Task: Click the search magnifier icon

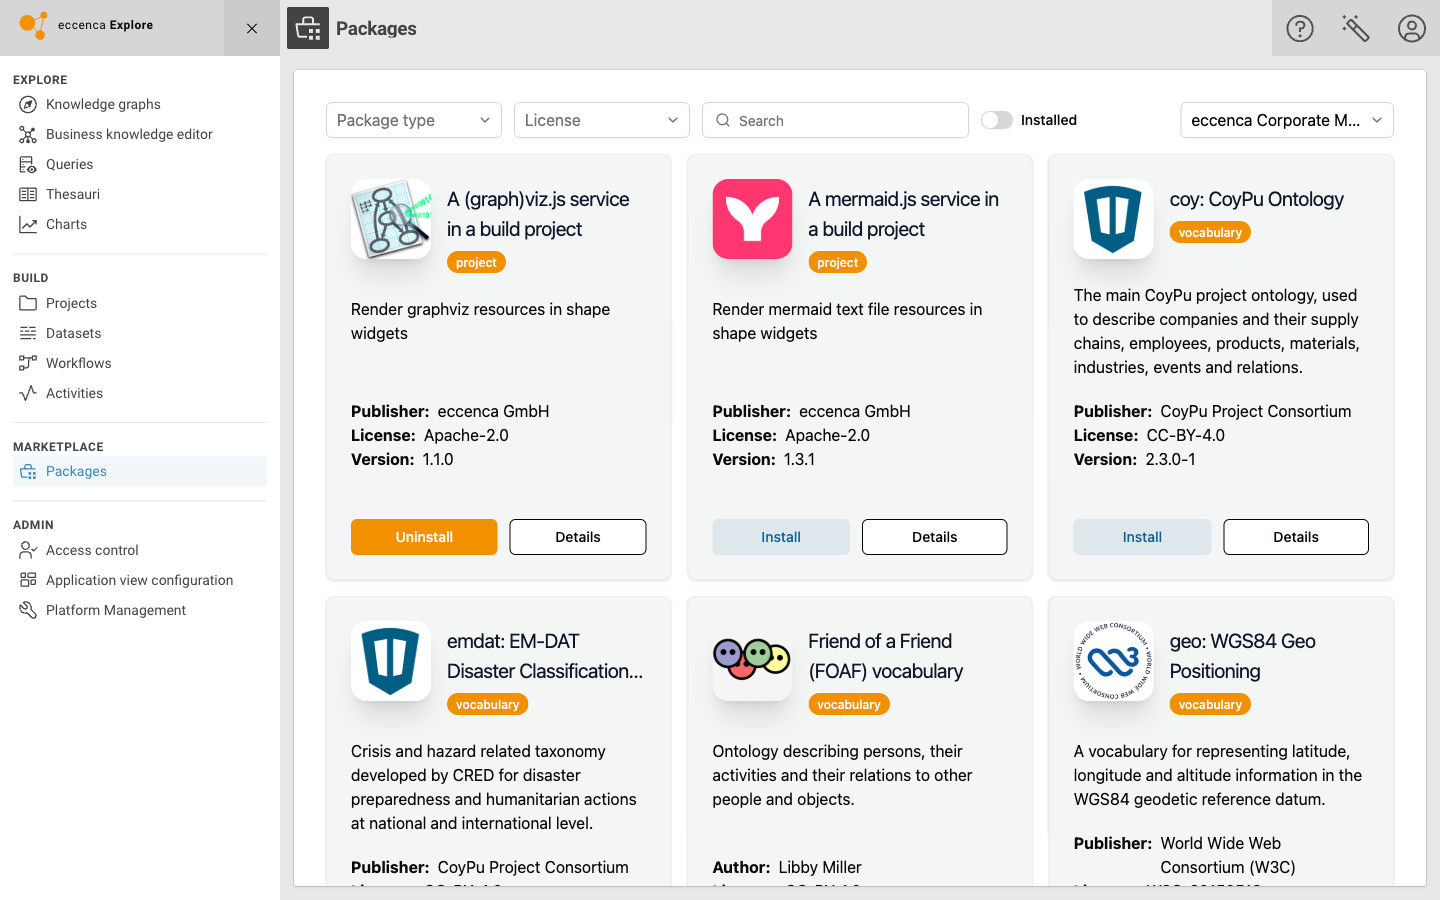Action: point(723,120)
